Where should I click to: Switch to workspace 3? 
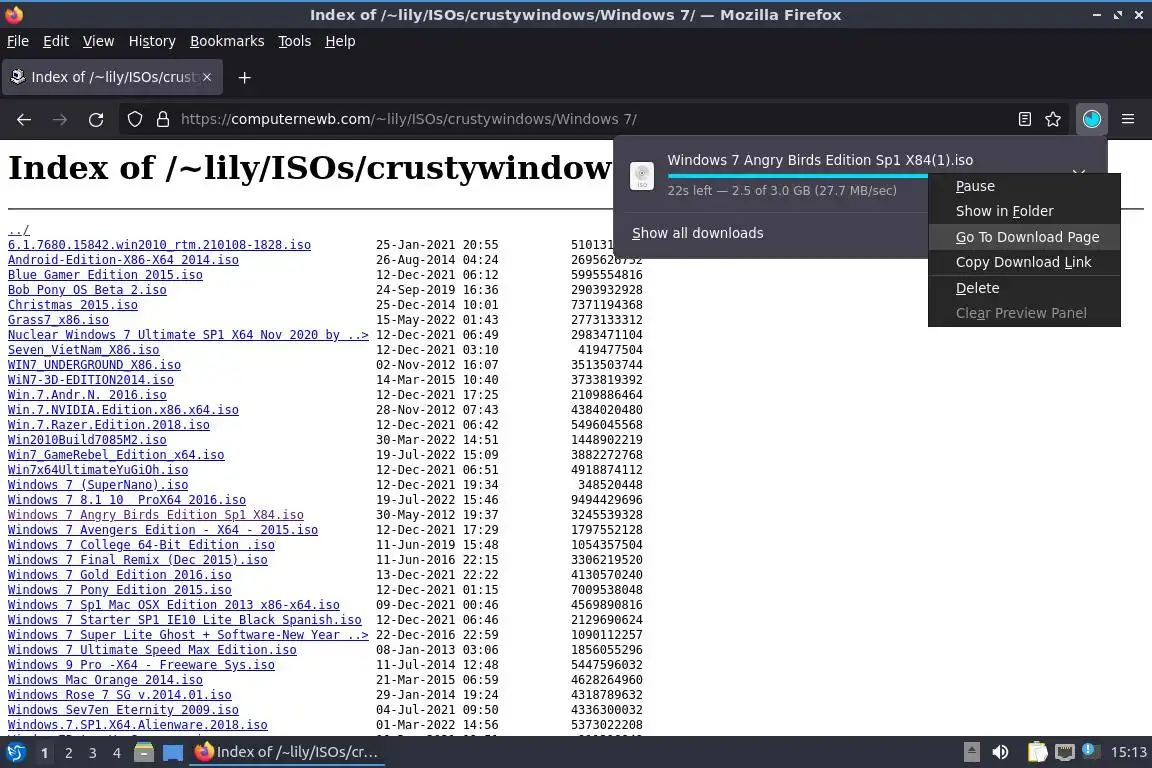[93, 753]
